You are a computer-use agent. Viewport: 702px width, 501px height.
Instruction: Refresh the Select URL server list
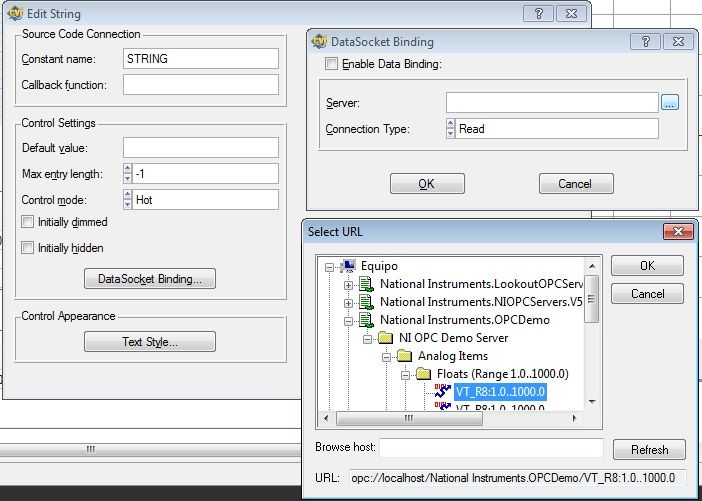(x=649, y=449)
